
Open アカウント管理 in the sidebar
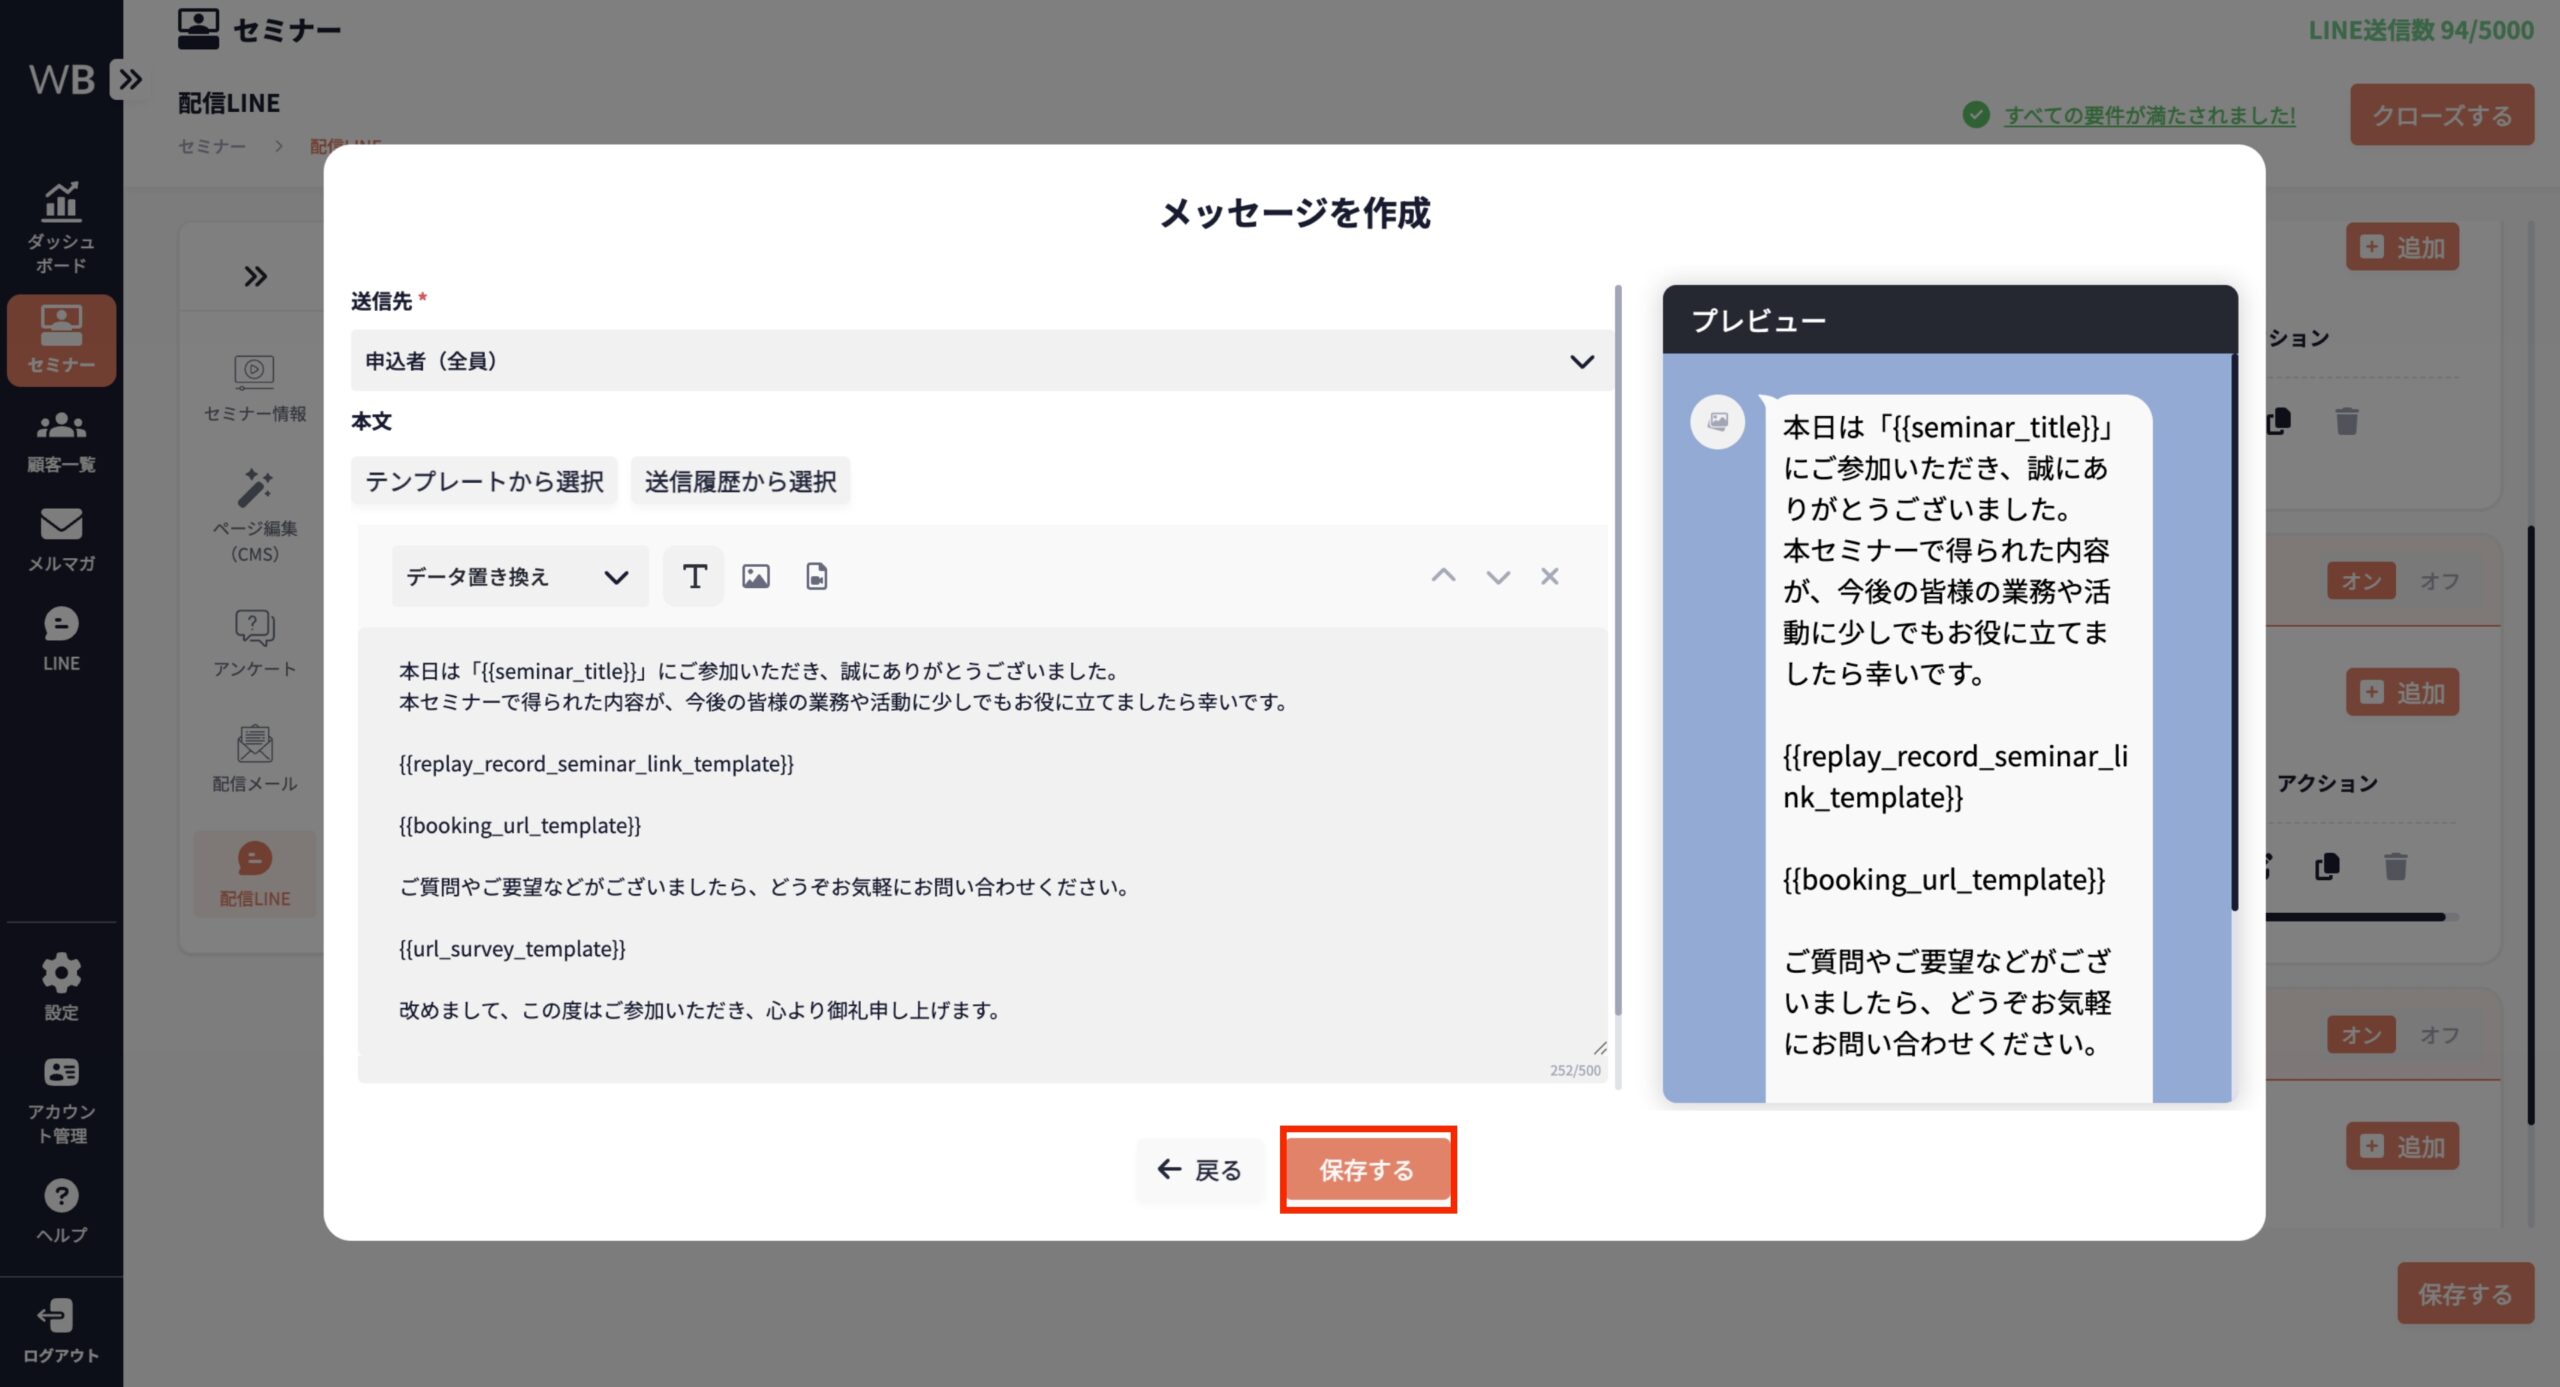(x=61, y=1100)
